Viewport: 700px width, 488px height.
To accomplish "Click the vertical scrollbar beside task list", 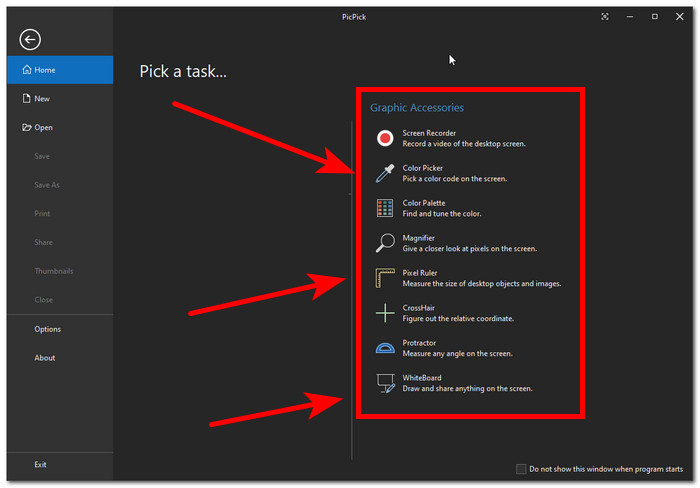I will coord(352,300).
